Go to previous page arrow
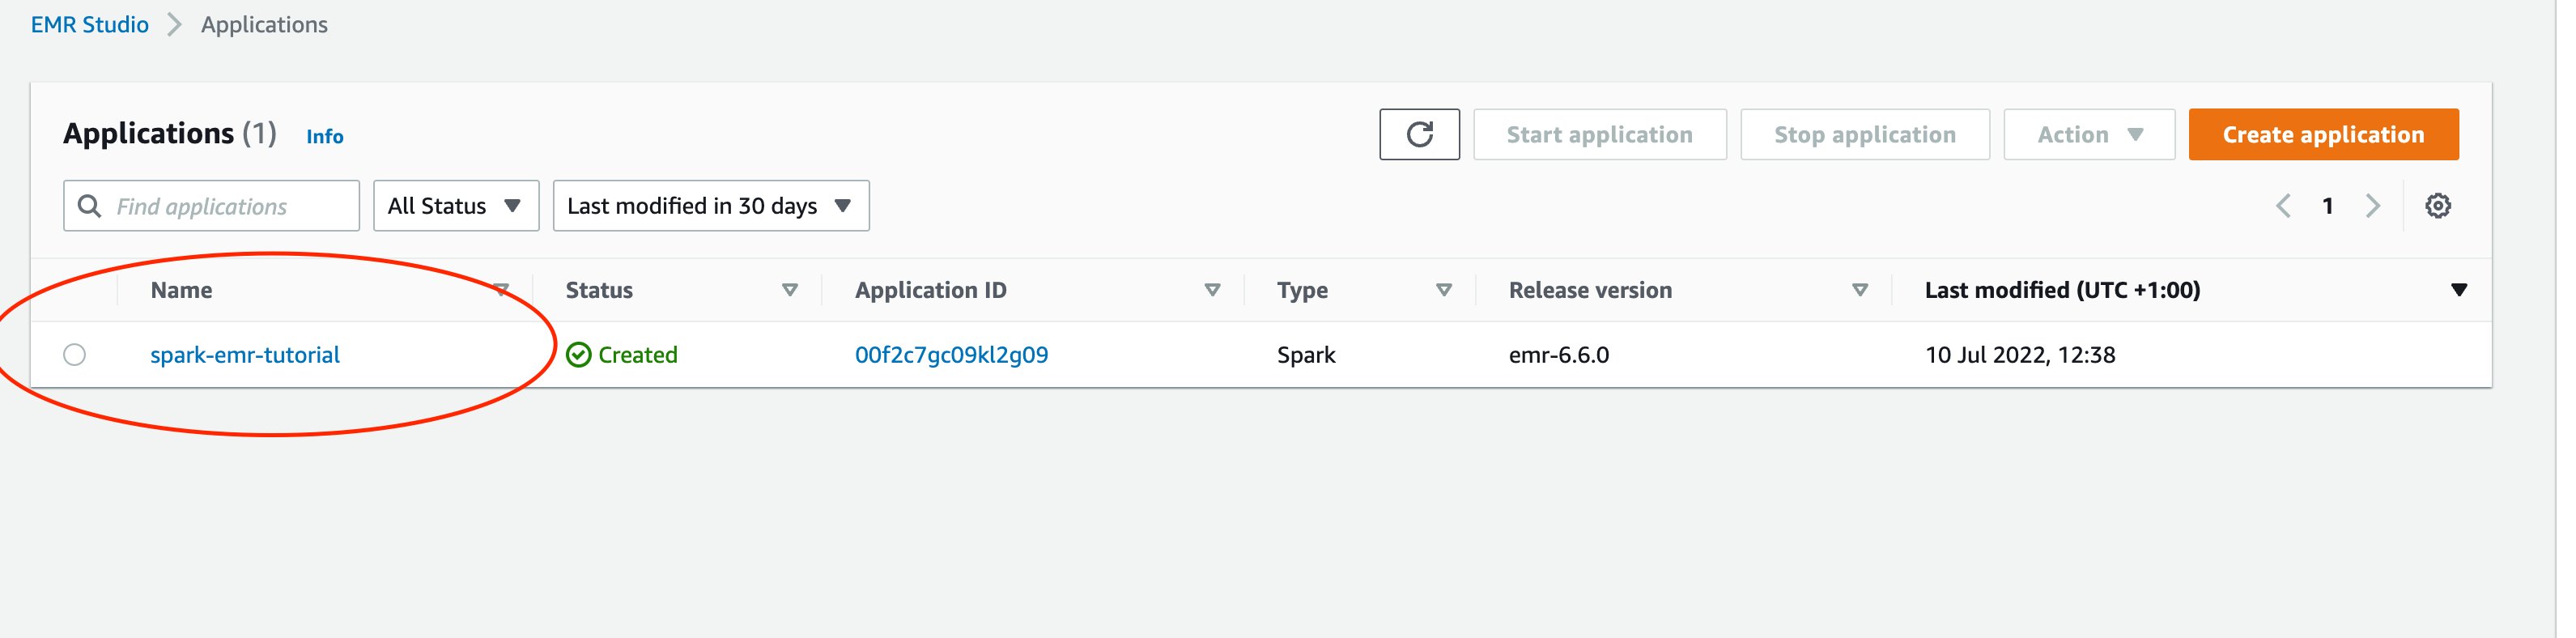 click(2283, 206)
